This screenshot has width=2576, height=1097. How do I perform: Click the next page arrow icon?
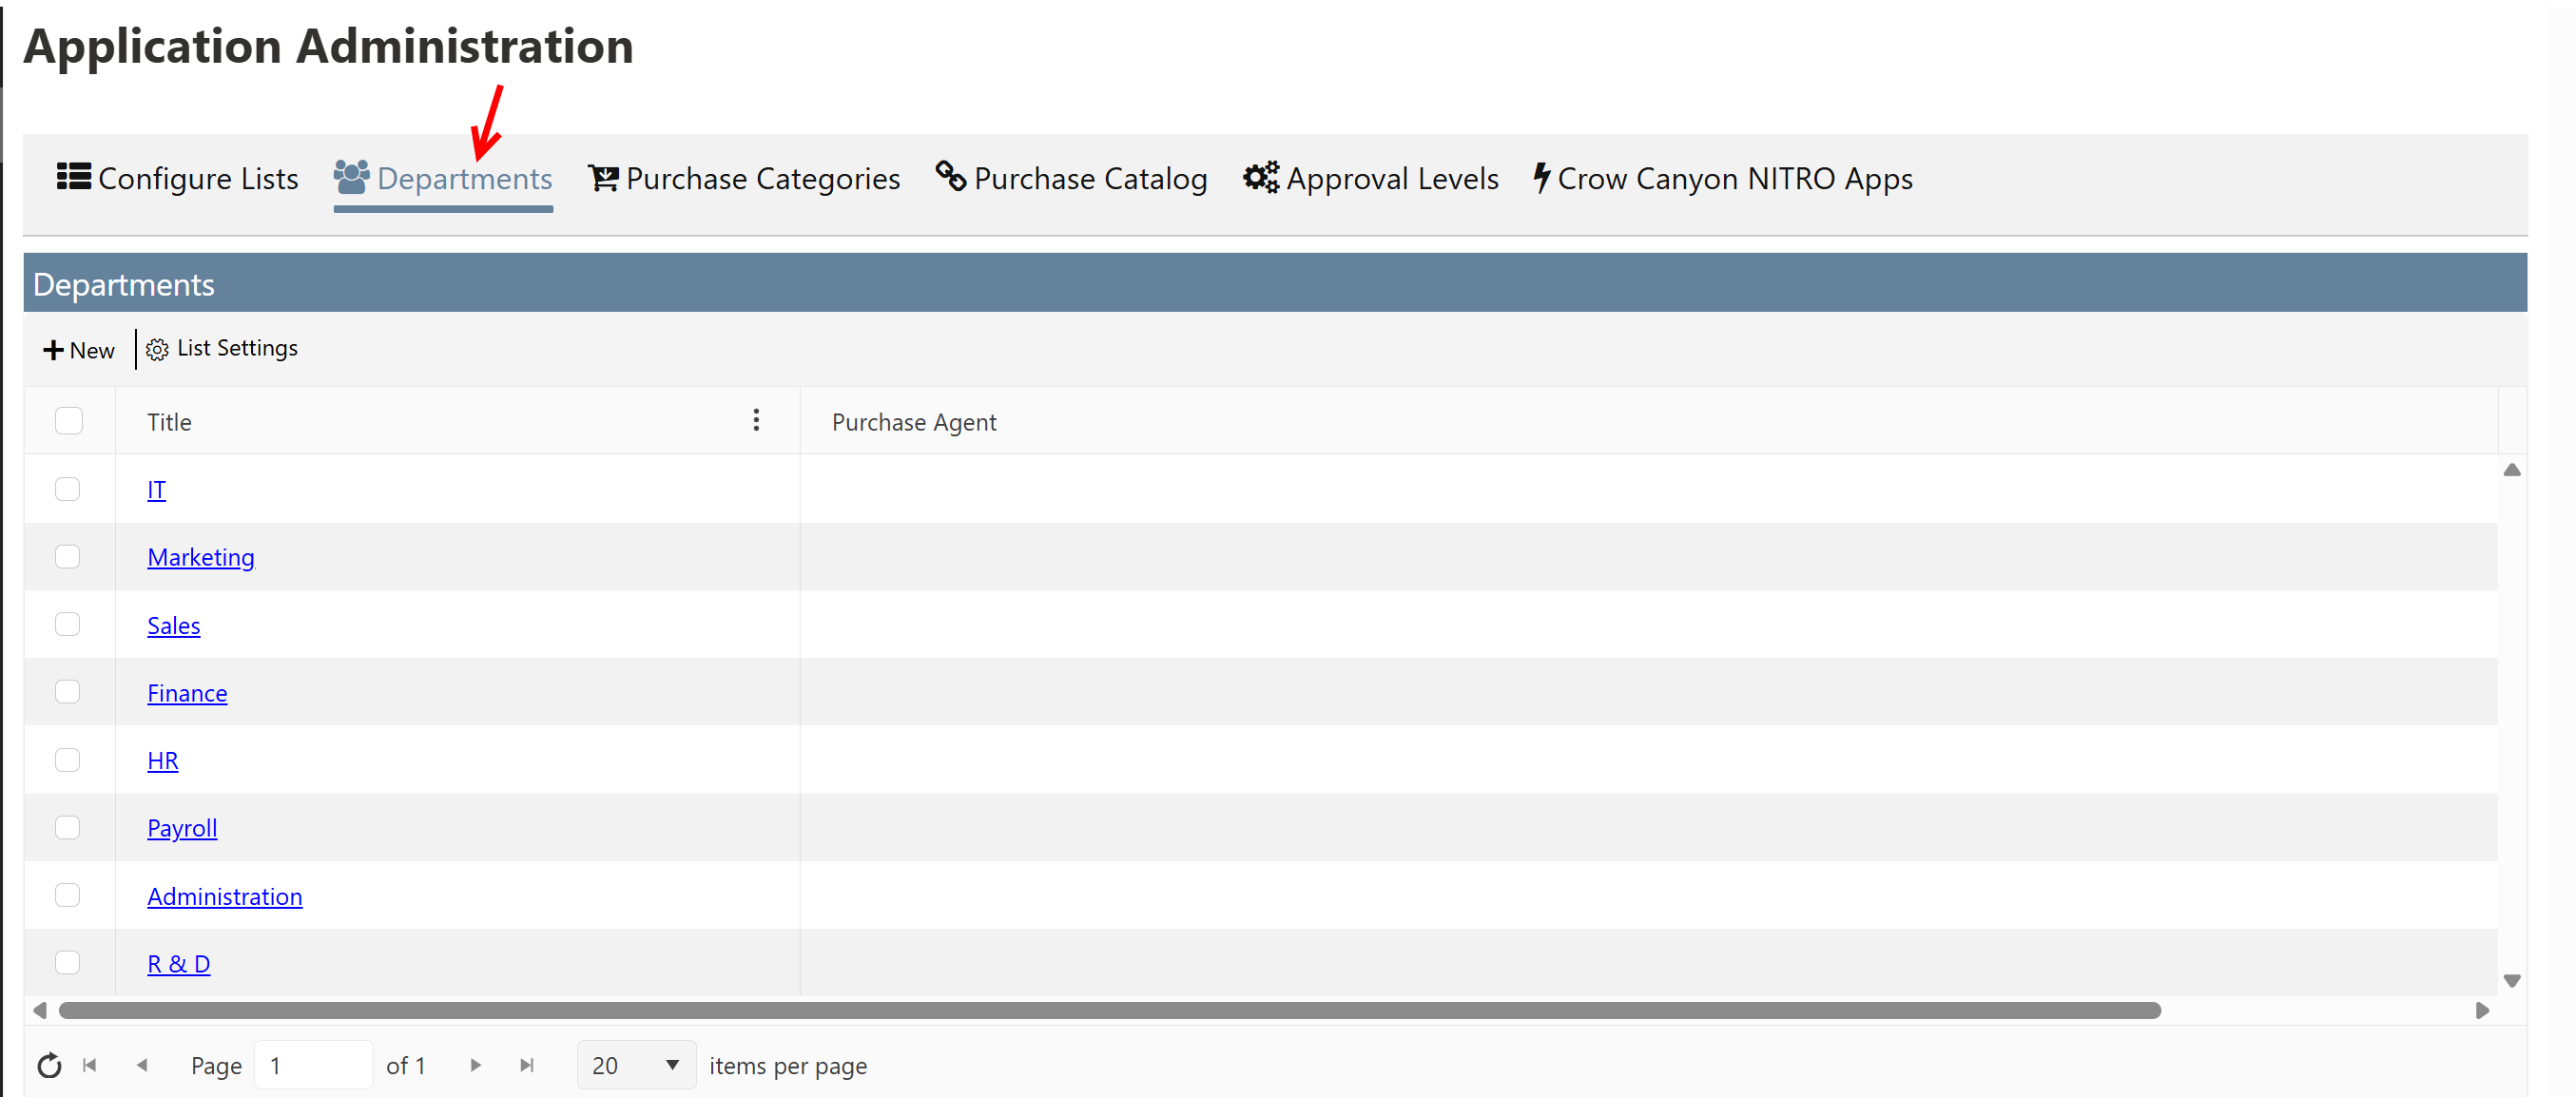pos(476,1066)
